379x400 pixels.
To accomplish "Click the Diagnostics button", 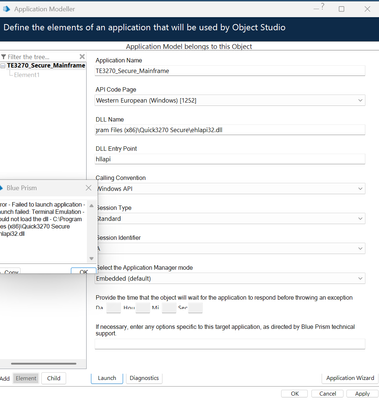I will pos(144,378).
